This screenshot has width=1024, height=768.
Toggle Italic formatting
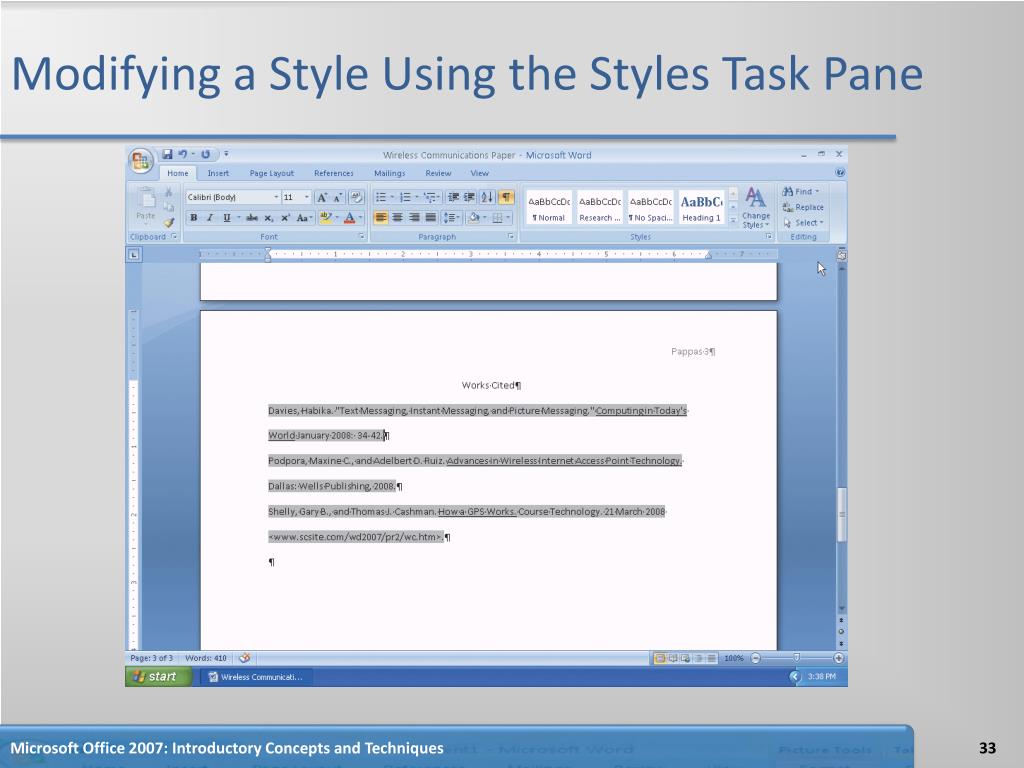point(210,218)
